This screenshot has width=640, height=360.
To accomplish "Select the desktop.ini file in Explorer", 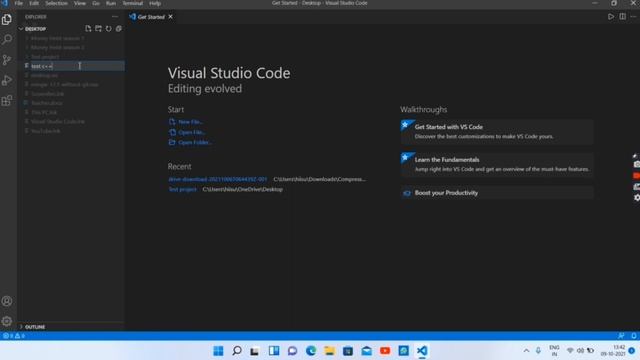I will tap(44, 76).
